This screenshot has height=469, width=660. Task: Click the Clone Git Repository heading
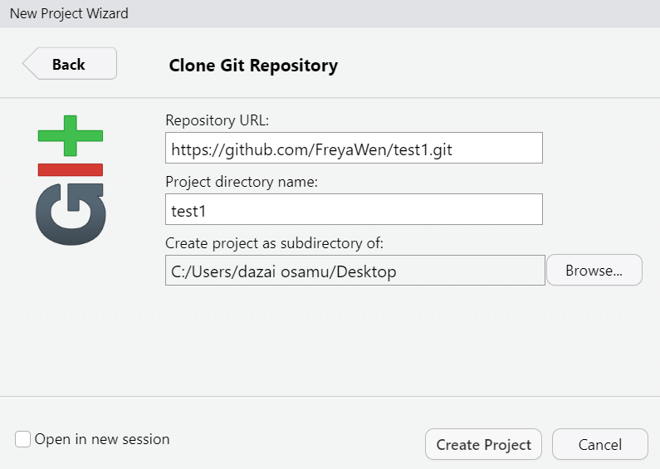[x=253, y=66]
